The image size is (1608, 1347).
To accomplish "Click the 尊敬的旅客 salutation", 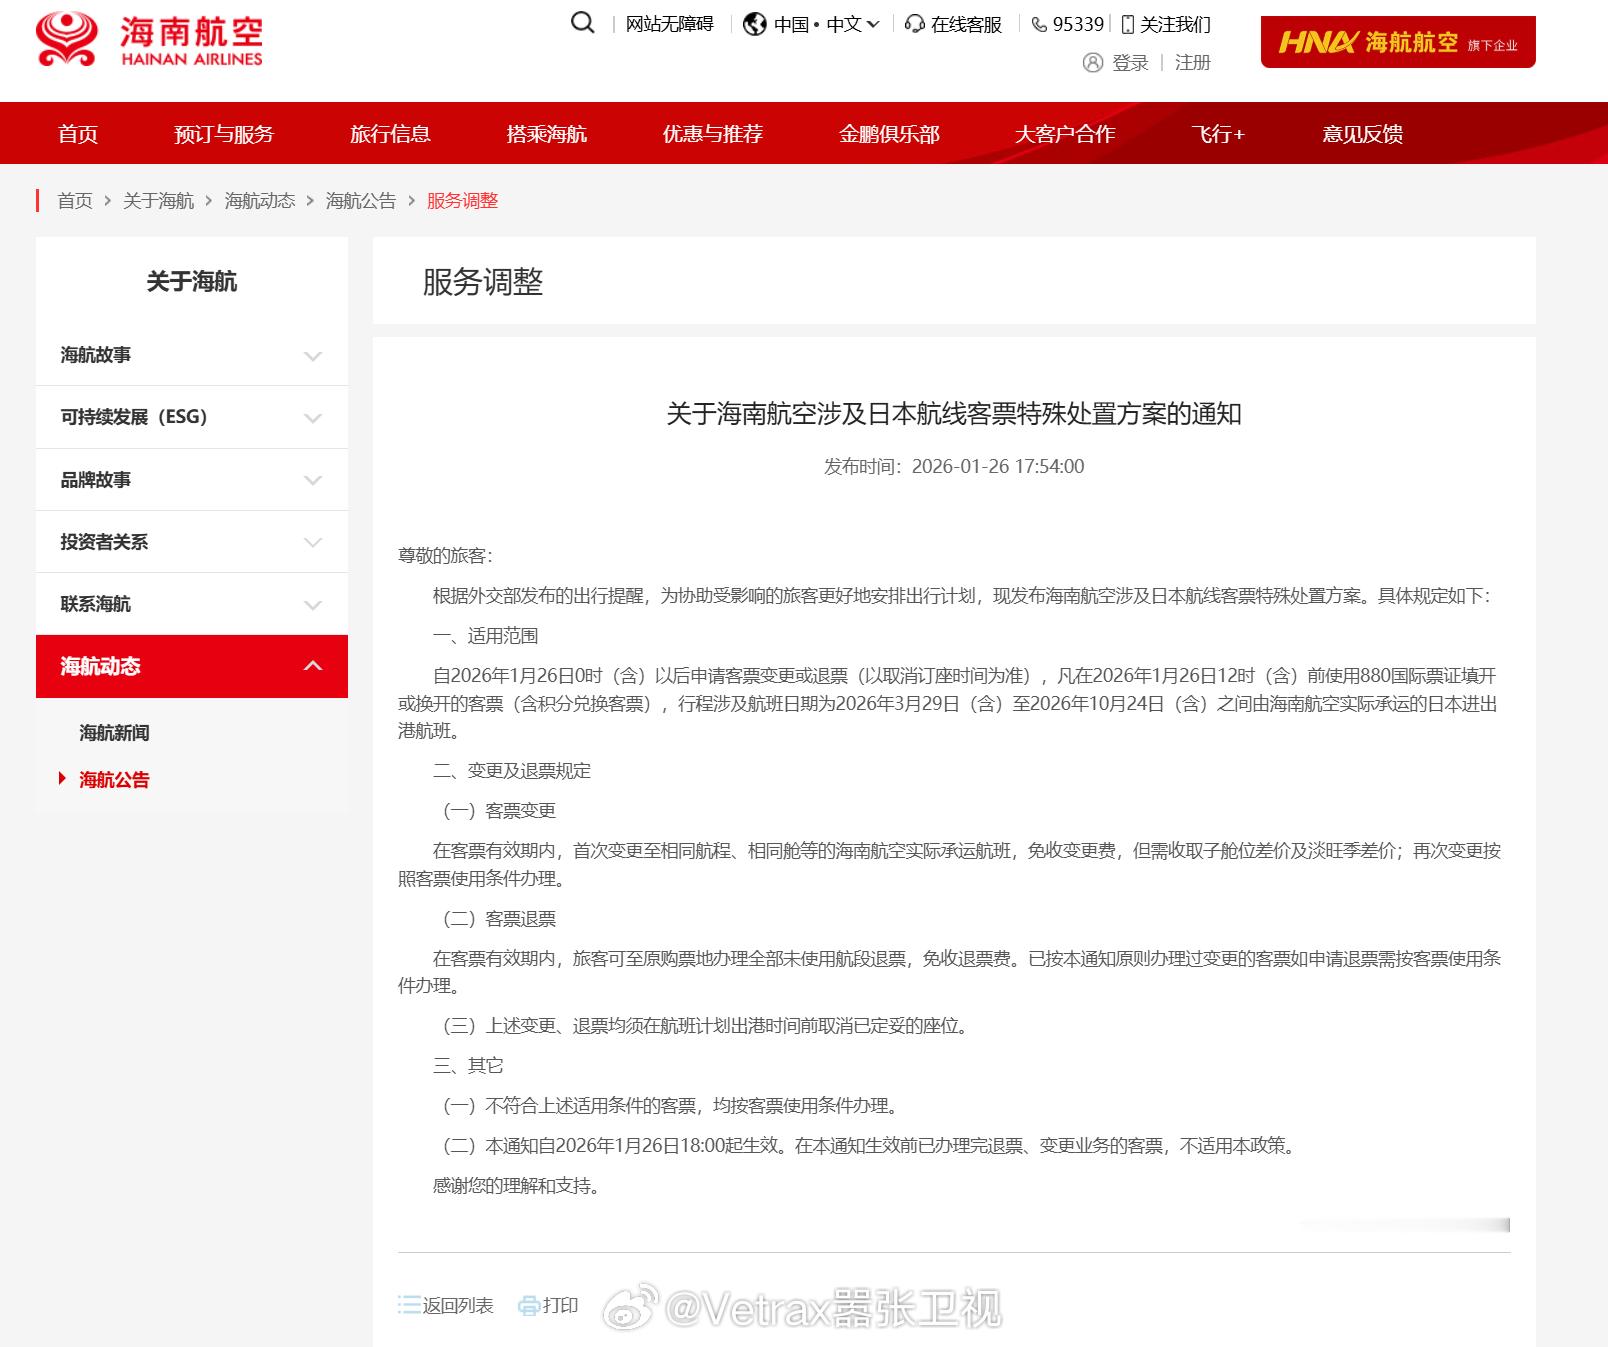I will click(x=445, y=556).
